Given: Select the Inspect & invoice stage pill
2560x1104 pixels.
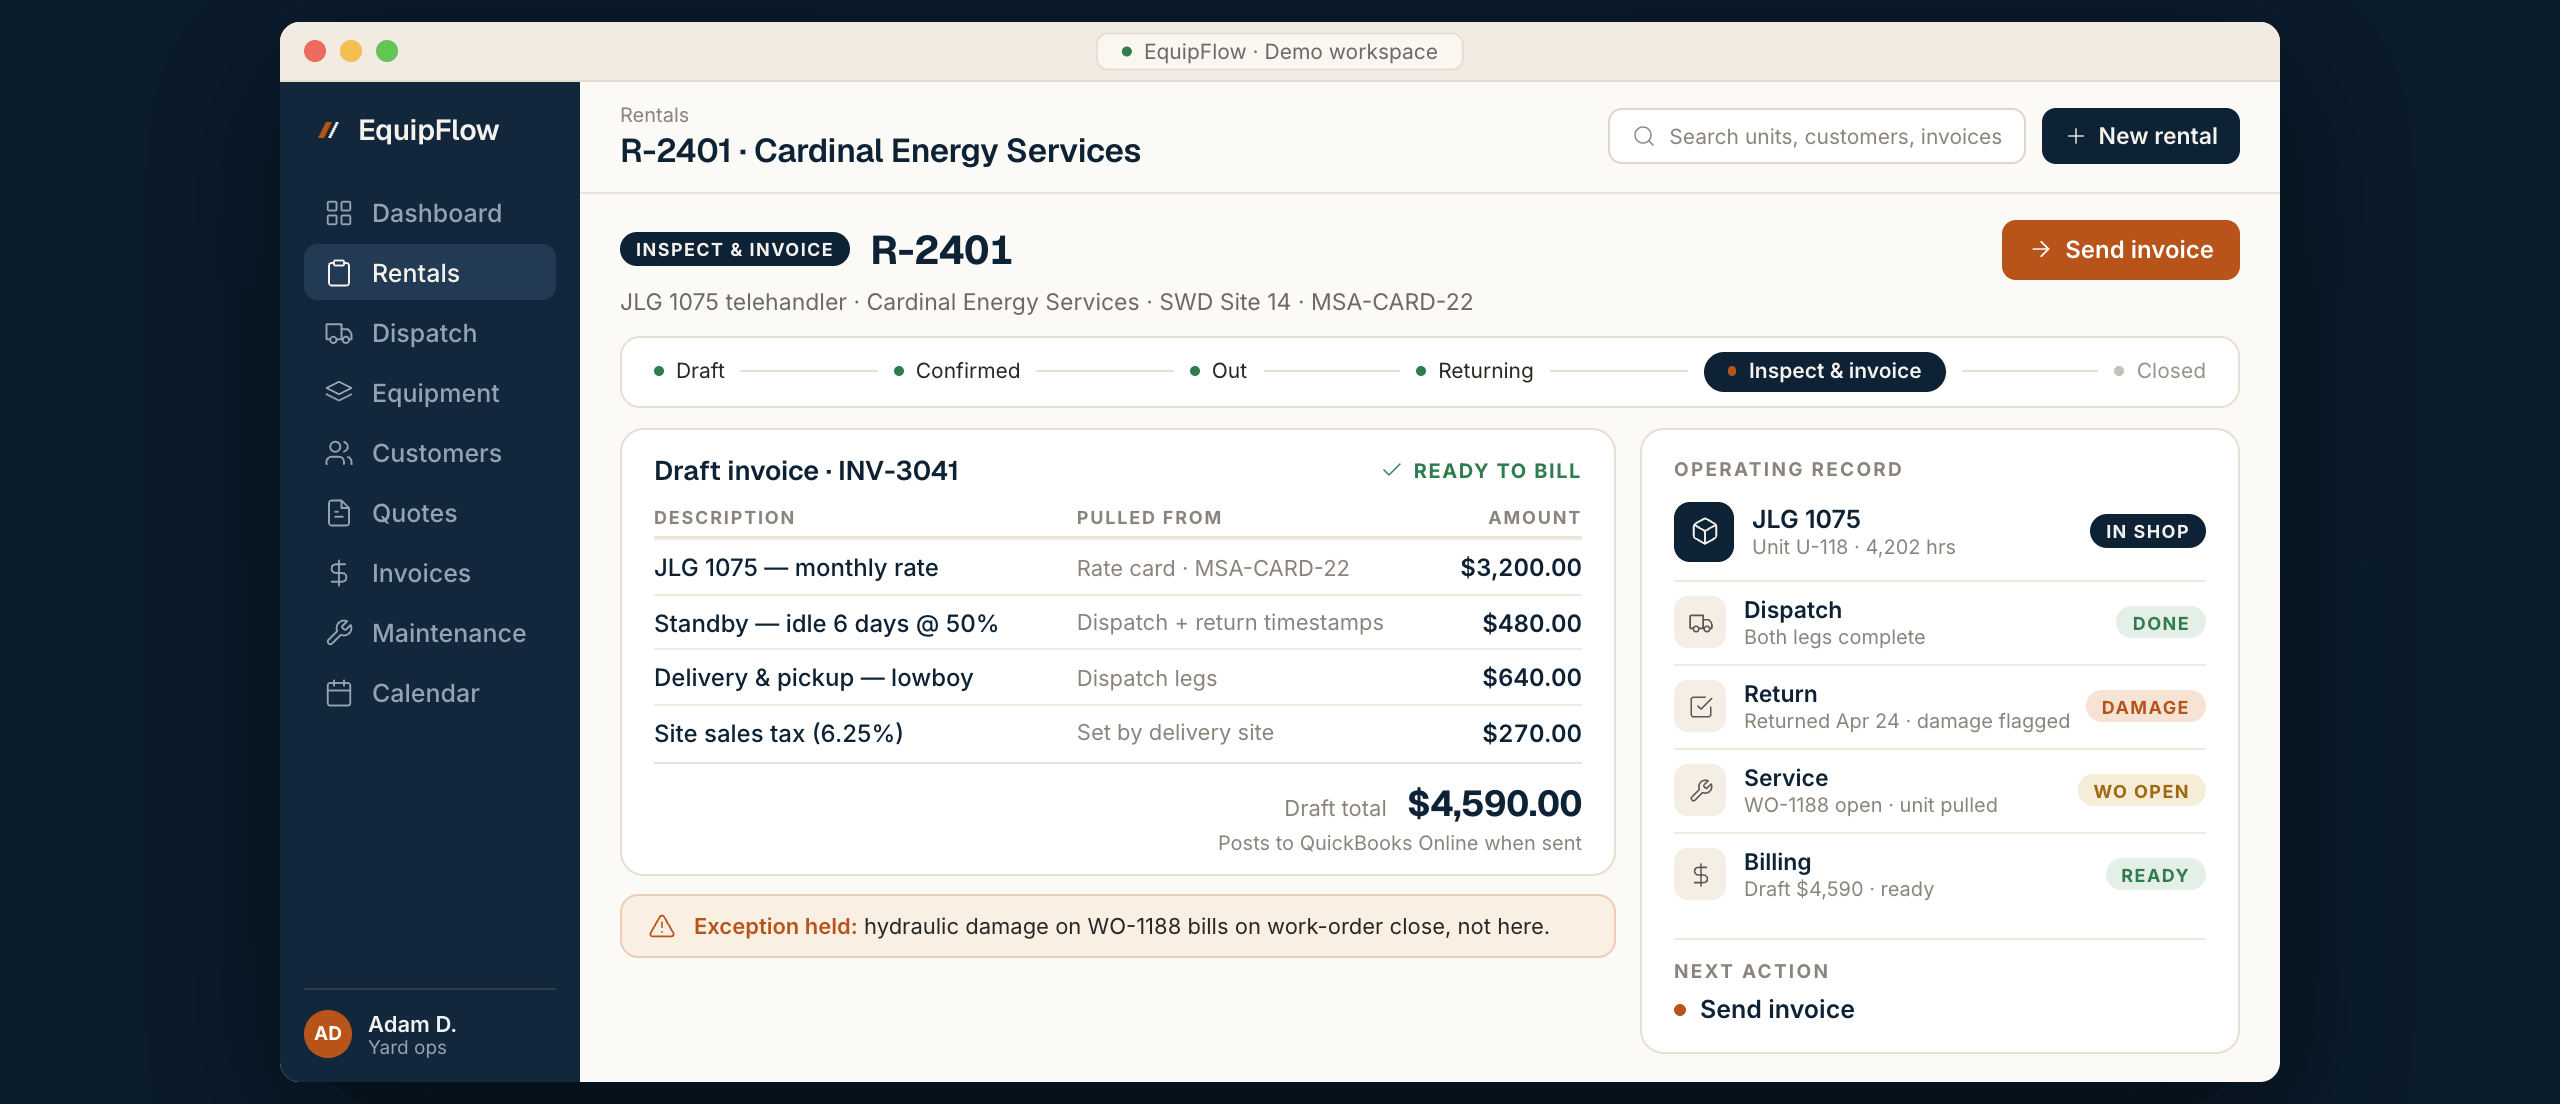Looking at the screenshot, I should [1824, 371].
